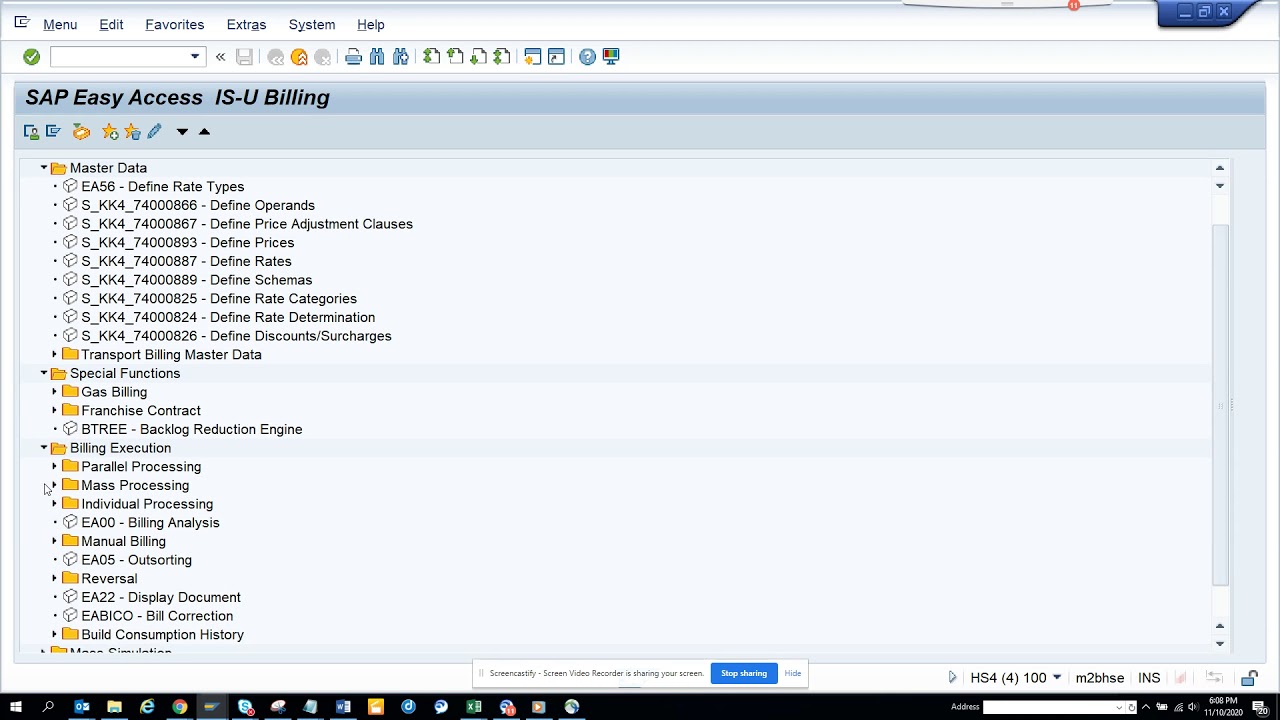The image size is (1280, 720).
Task: Expand the Build Consumption History folder
Action: coord(55,635)
